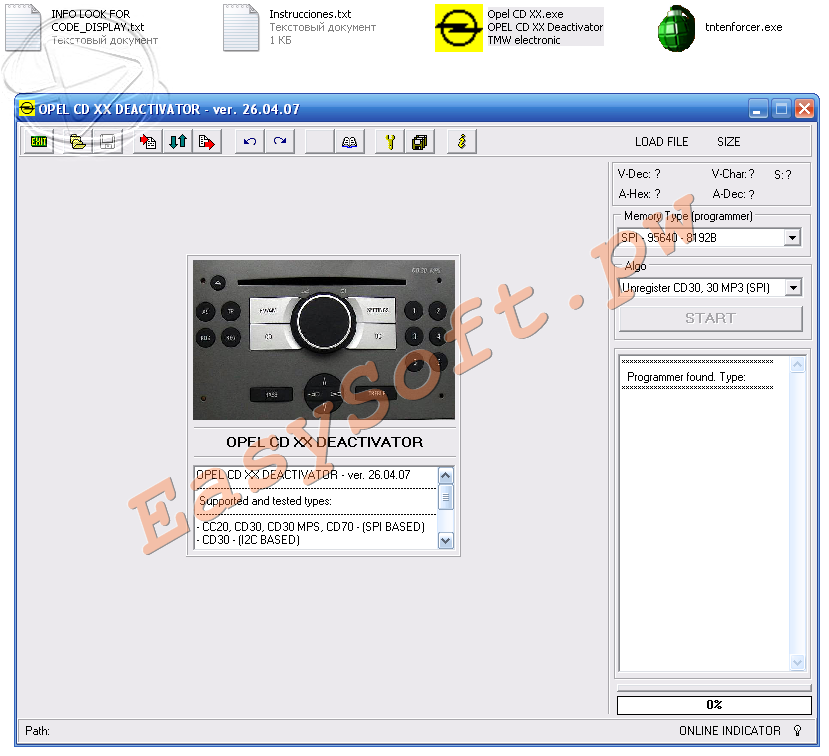Click the grayed floppy disk save icon
The height and width of the screenshot is (756, 829).
click(x=107, y=142)
